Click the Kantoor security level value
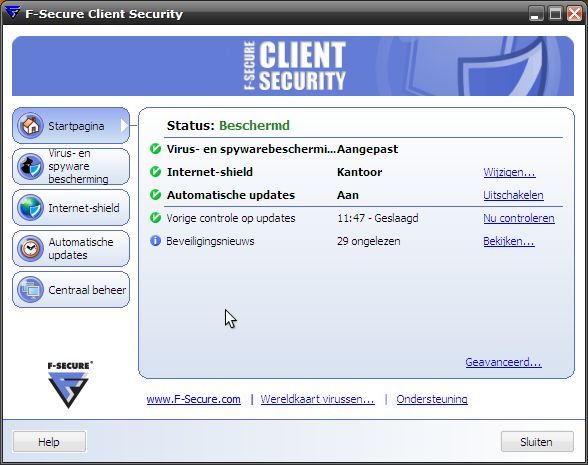 click(x=360, y=172)
